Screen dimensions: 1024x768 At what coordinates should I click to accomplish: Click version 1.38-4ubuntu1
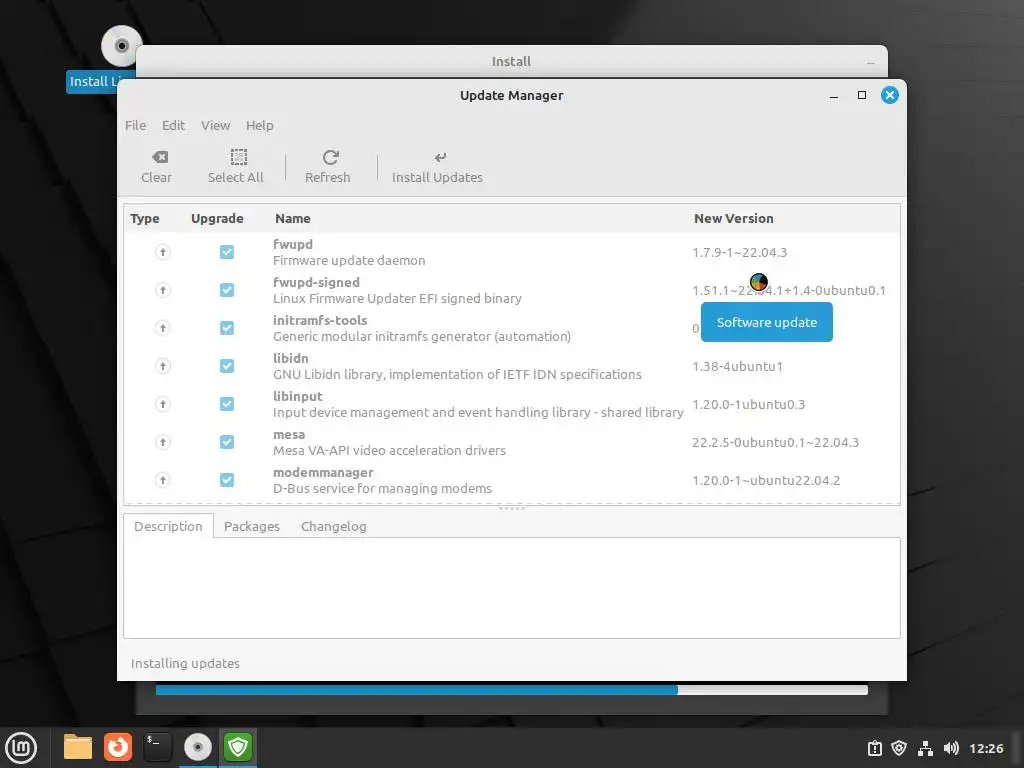737,366
